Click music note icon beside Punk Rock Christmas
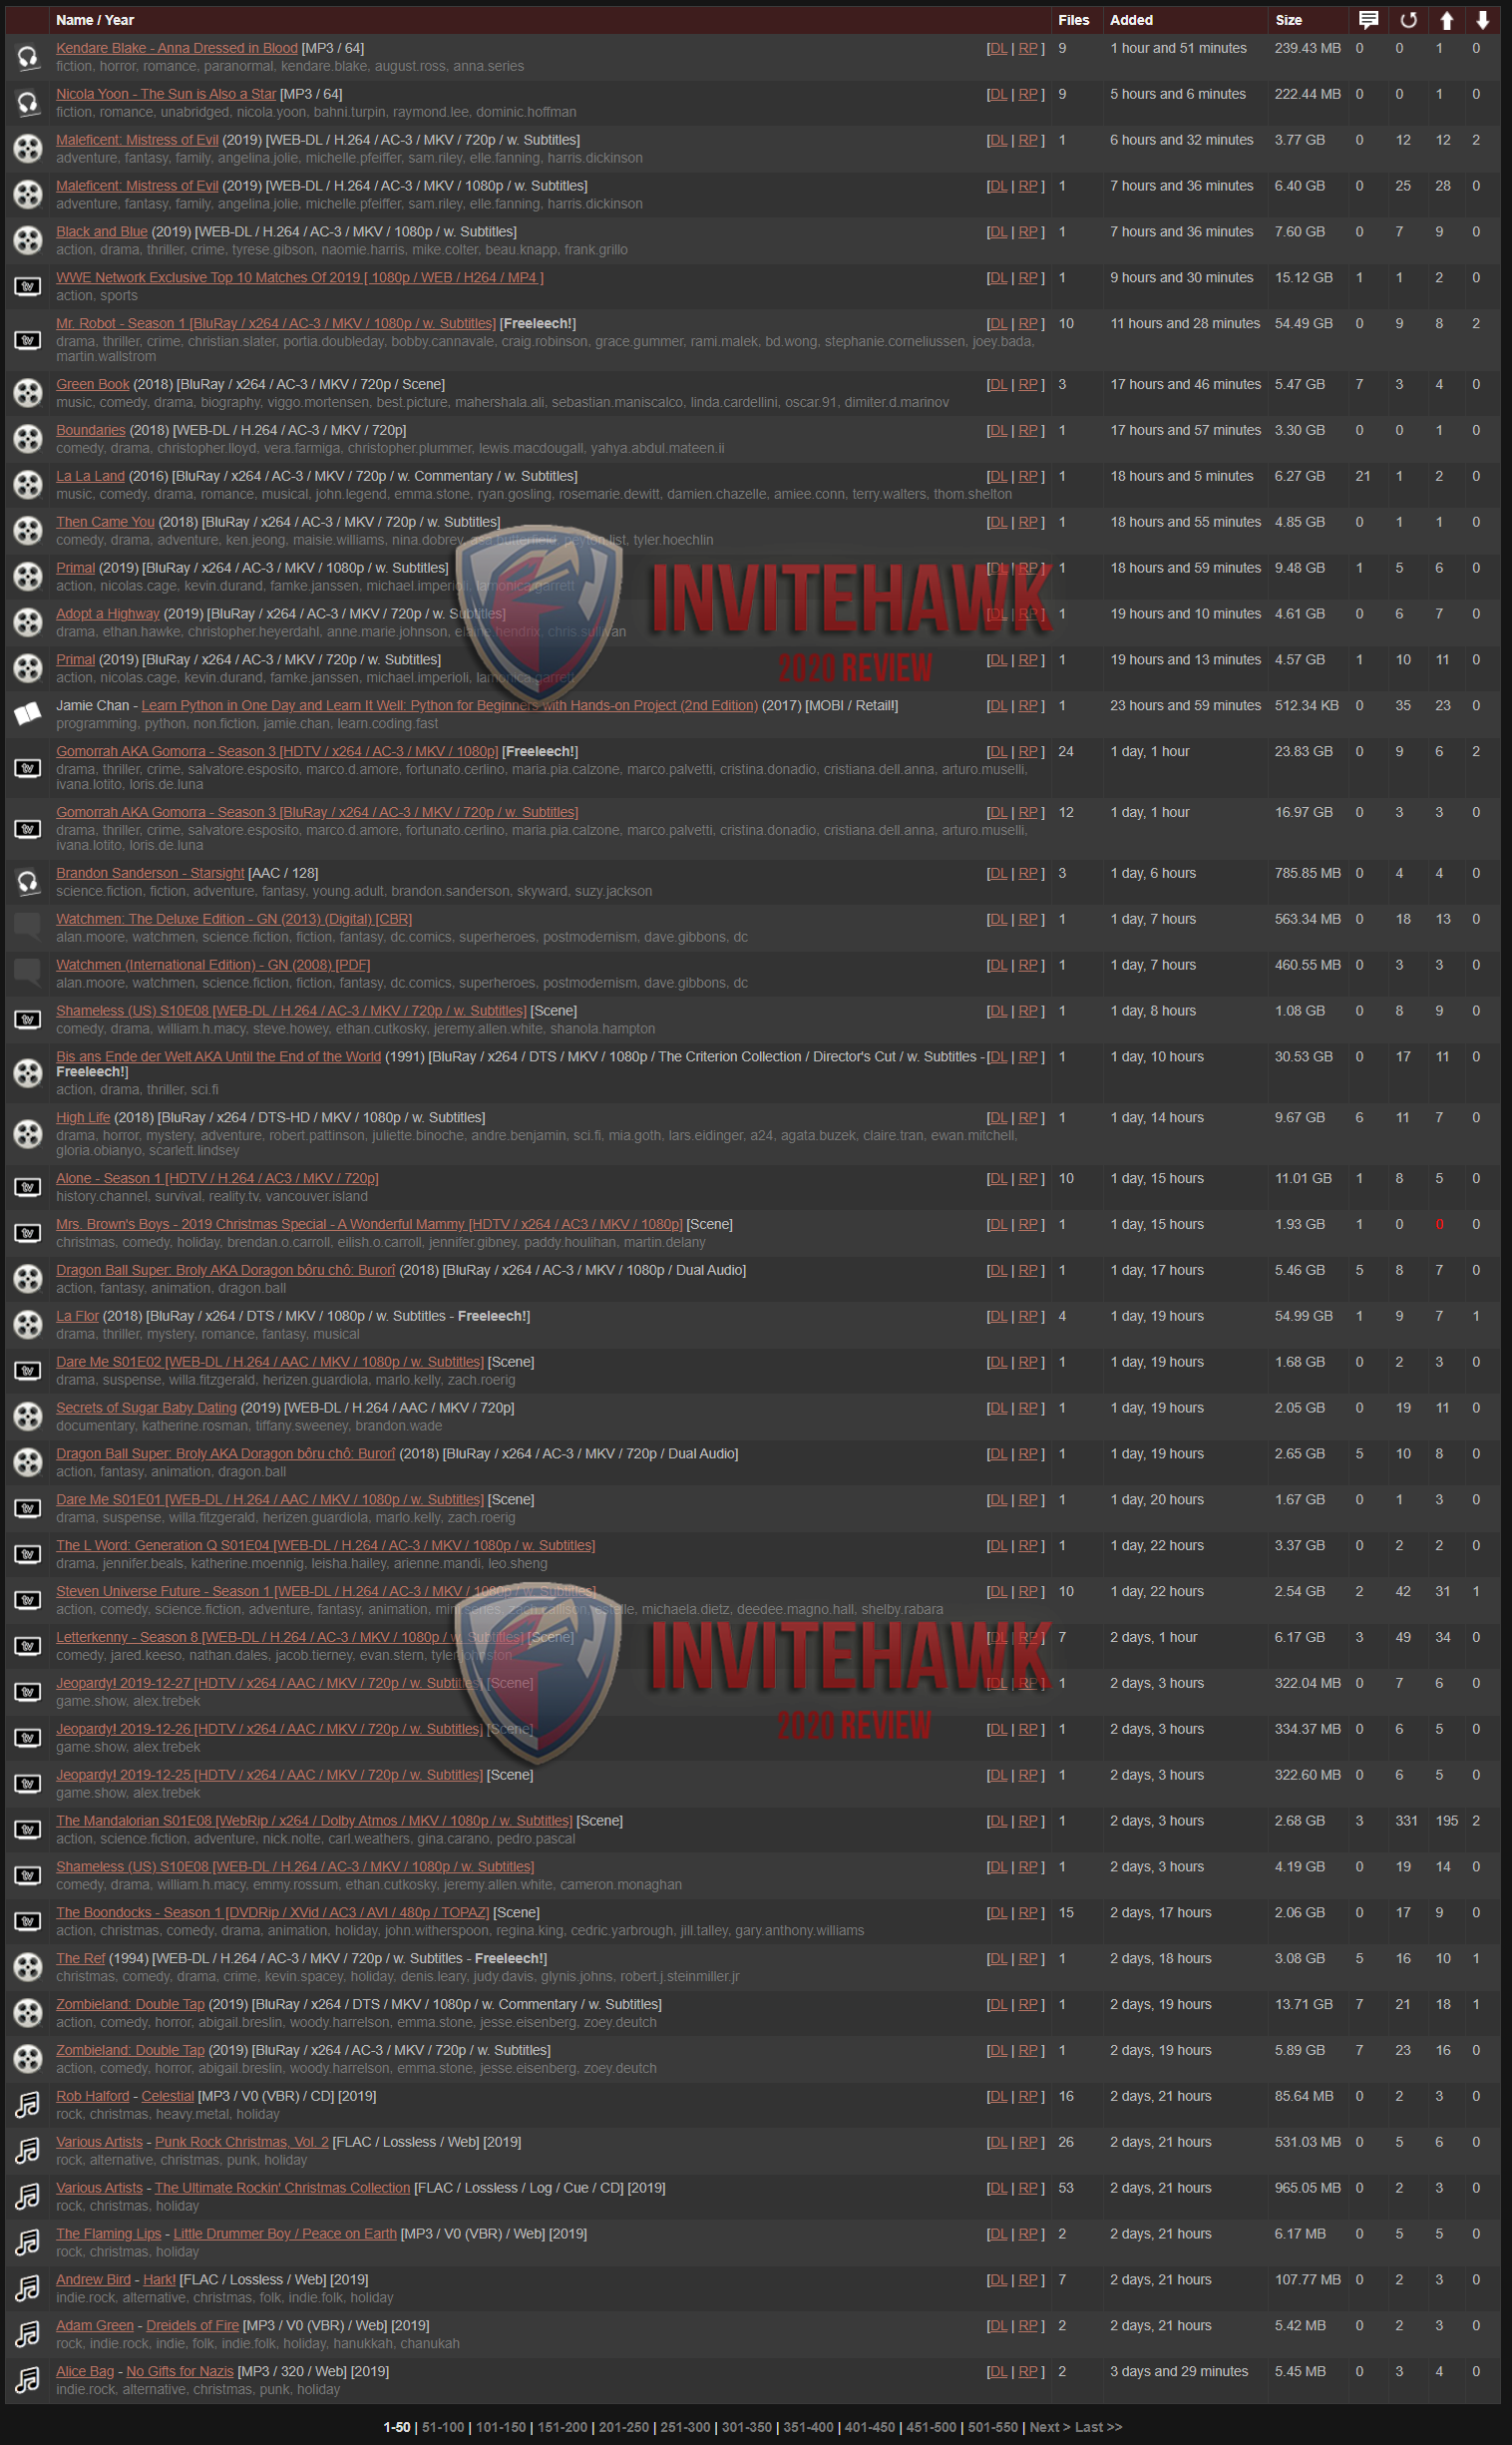Screen dimensions: 1512x2445 (28, 2151)
